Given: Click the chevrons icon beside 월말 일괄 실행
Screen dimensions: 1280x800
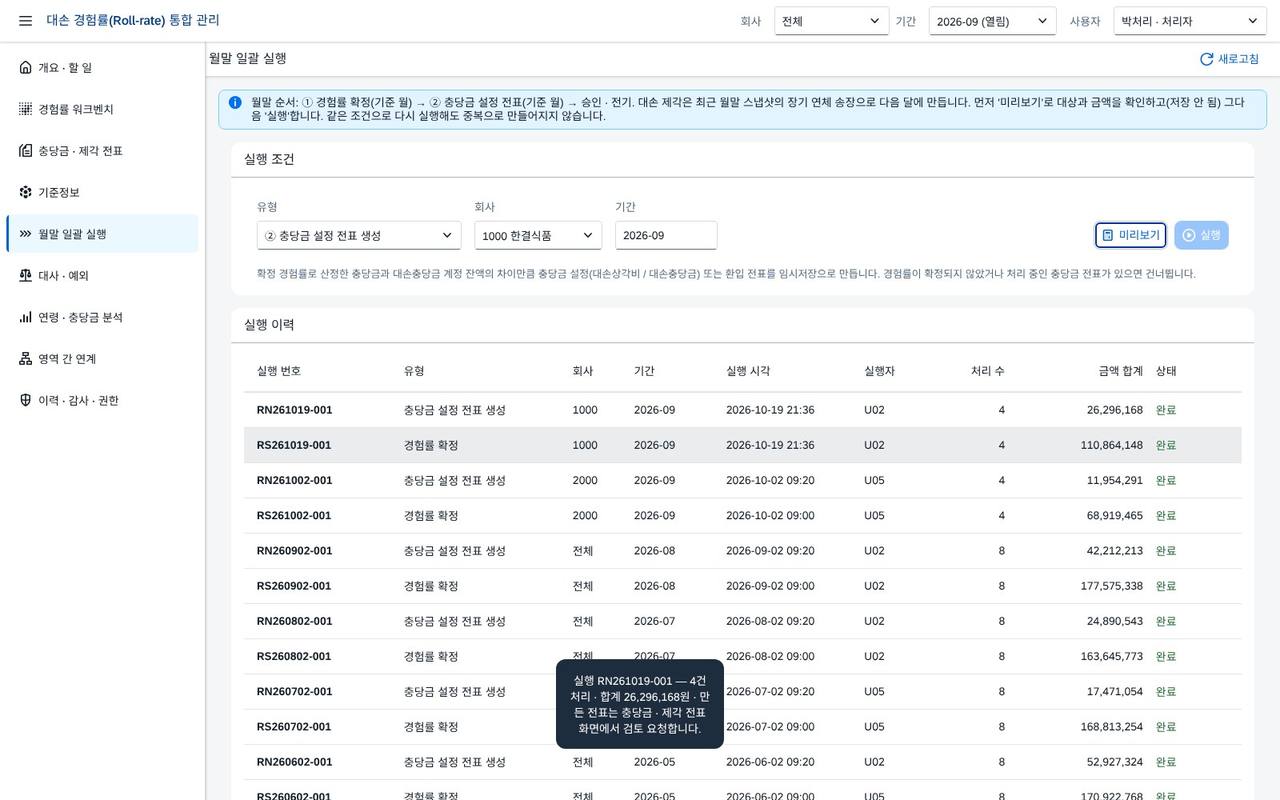Looking at the screenshot, I should tap(25, 234).
